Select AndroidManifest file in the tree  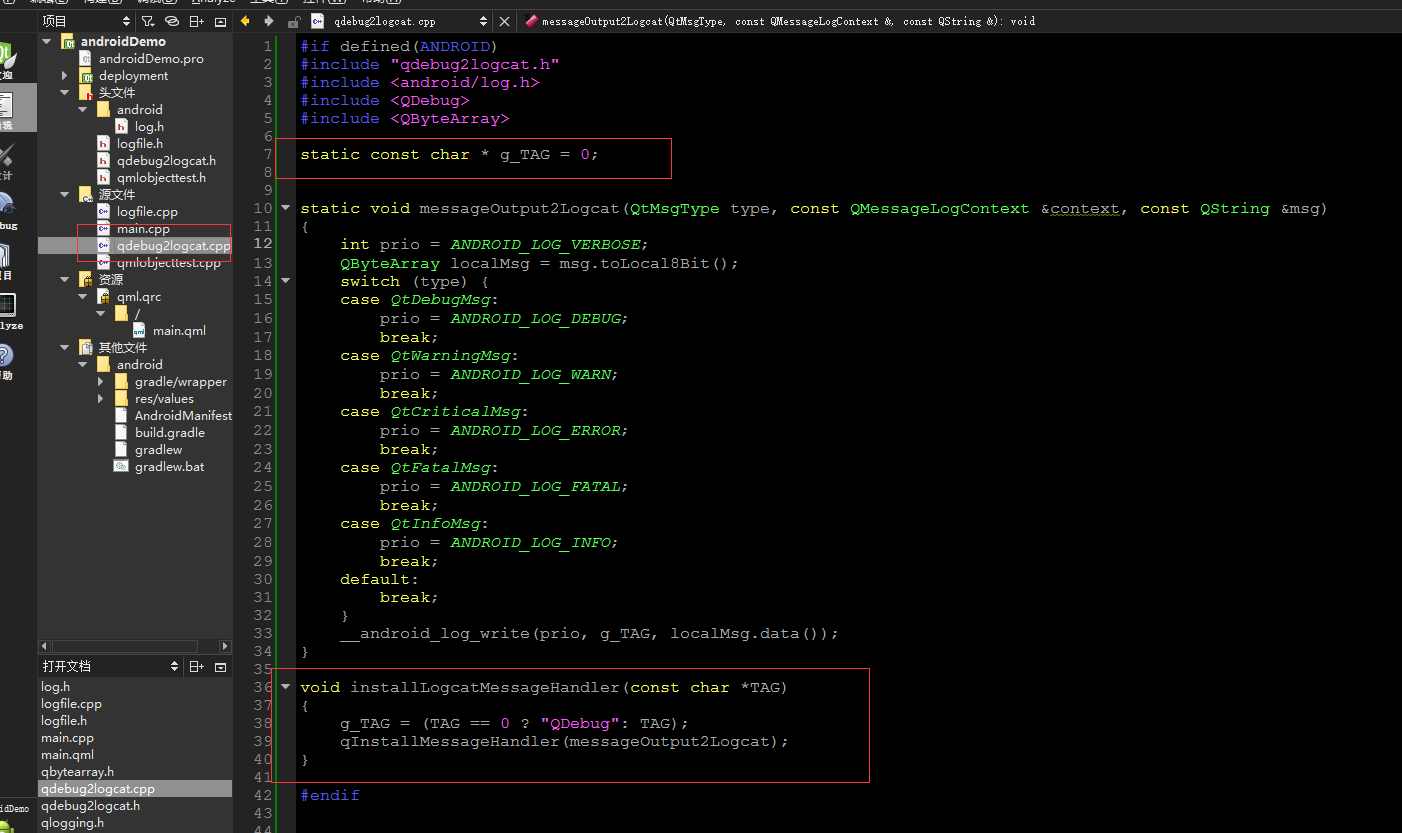(183, 415)
